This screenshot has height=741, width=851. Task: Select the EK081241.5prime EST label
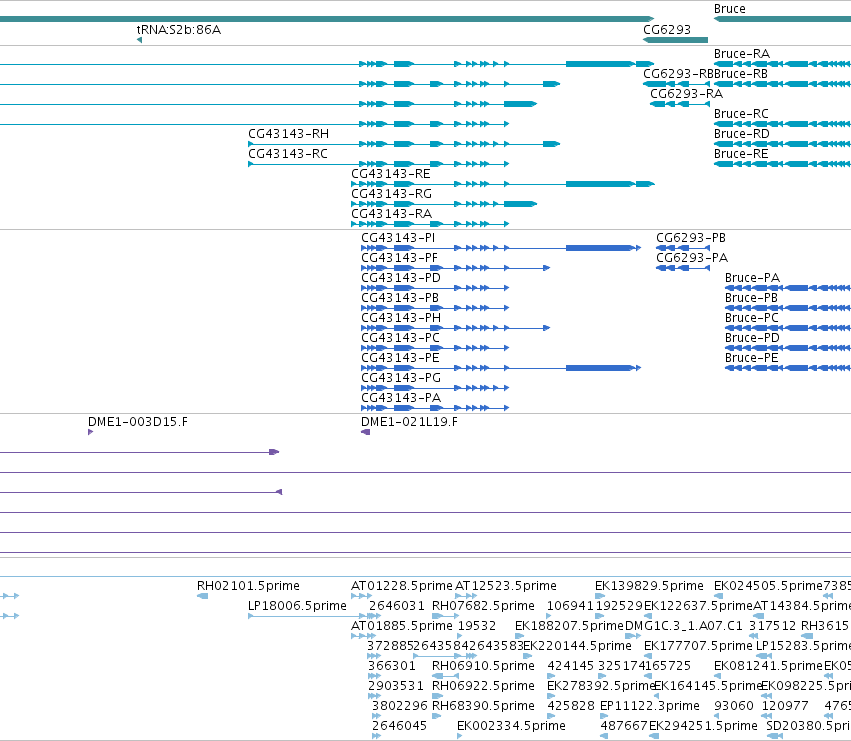click(x=768, y=666)
